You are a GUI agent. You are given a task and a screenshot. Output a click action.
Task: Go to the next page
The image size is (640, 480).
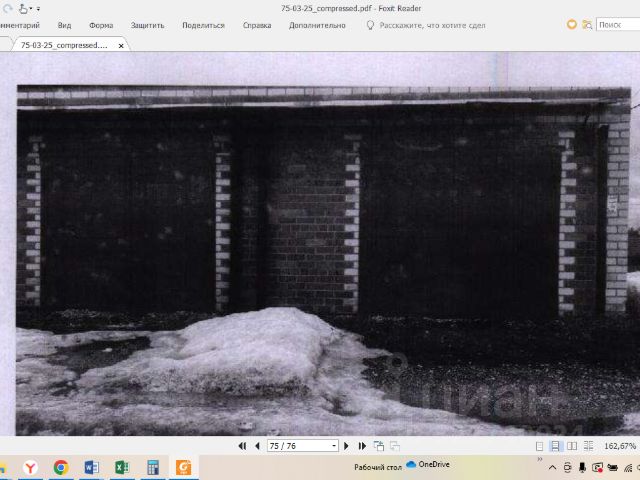tap(346, 446)
